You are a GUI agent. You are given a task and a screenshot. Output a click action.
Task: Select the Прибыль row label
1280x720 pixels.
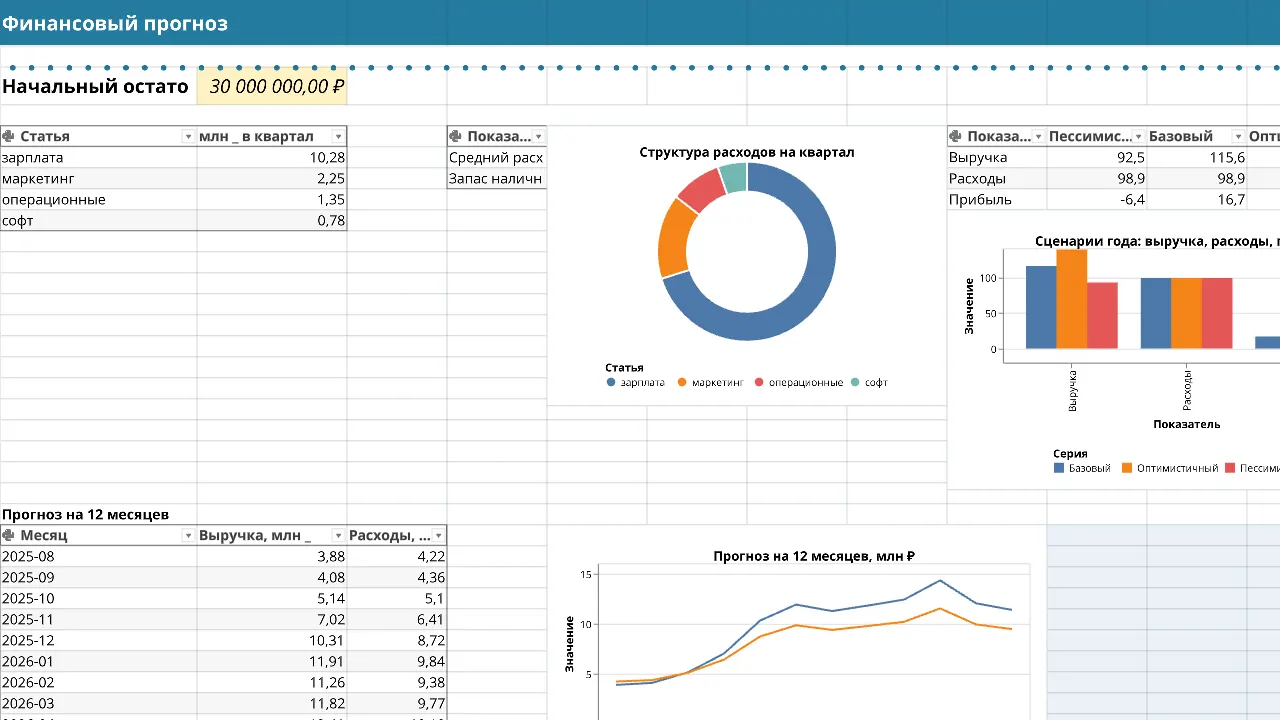click(997, 200)
